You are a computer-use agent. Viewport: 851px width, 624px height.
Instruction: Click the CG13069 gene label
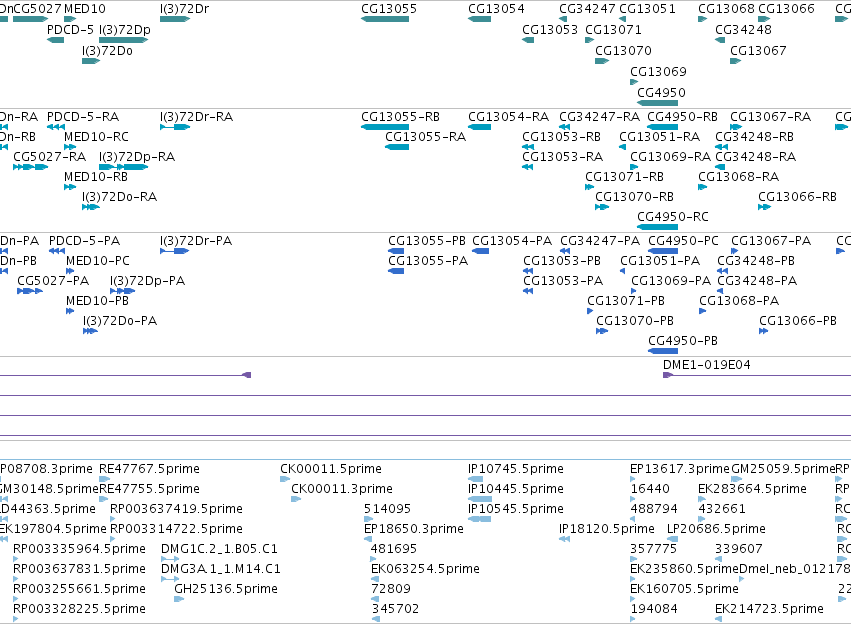(658, 72)
